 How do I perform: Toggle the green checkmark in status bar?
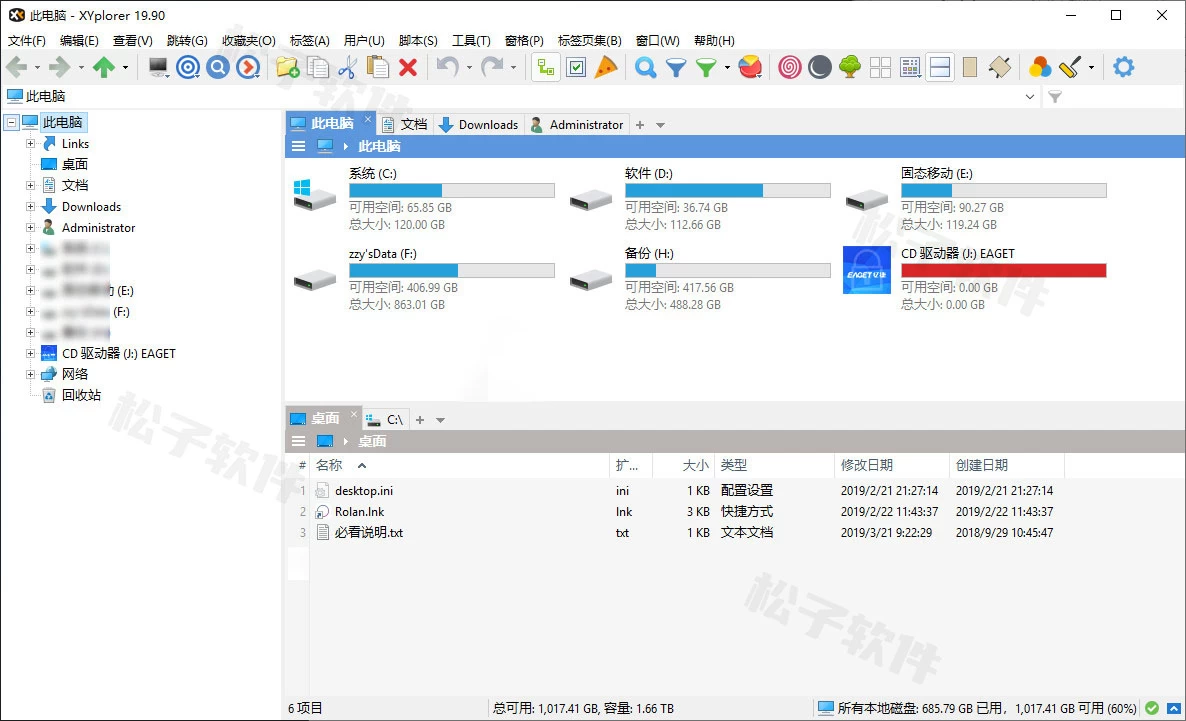1152,708
